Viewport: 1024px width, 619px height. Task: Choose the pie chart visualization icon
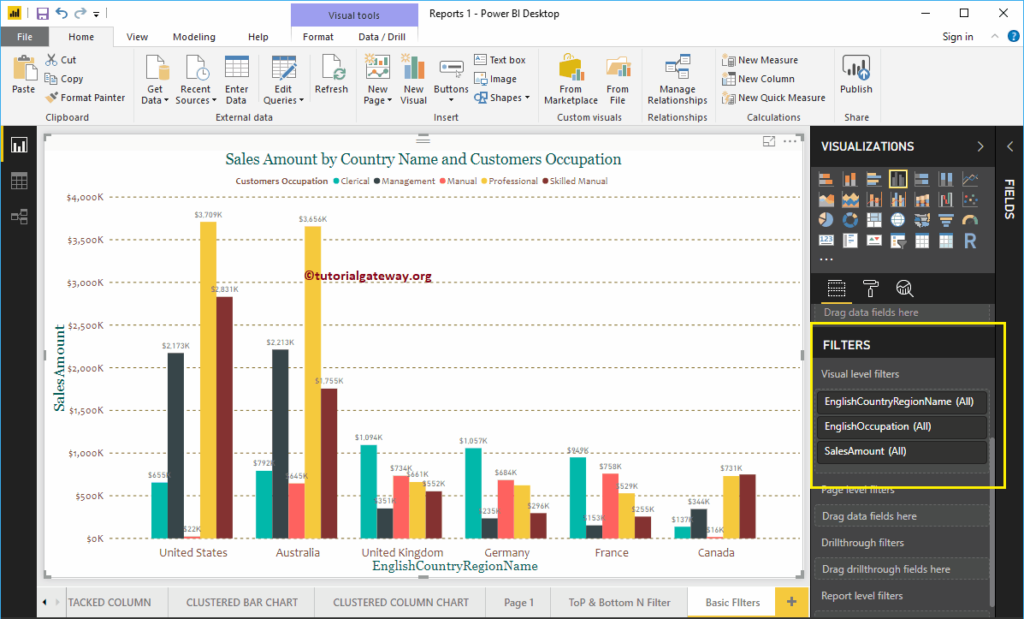click(x=826, y=220)
